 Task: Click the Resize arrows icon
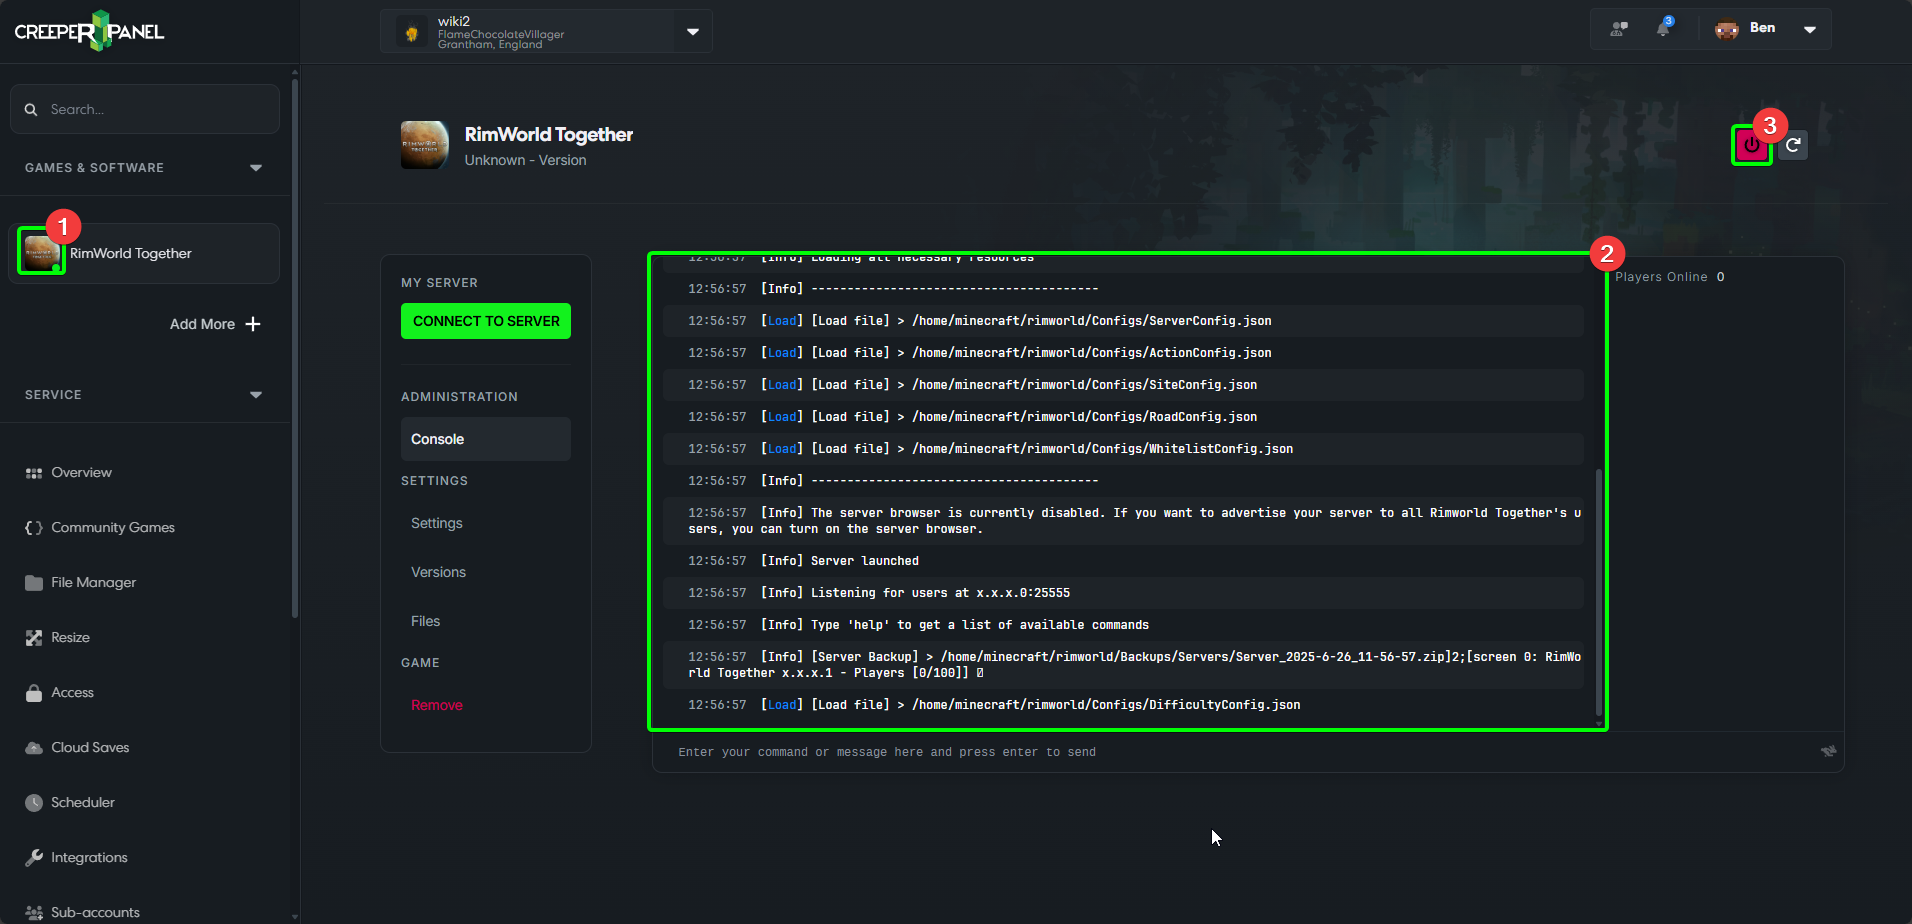tap(34, 638)
